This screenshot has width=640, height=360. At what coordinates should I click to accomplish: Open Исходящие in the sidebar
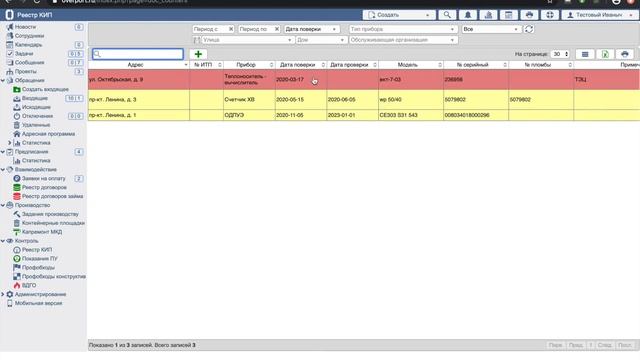[x=36, y=107]
